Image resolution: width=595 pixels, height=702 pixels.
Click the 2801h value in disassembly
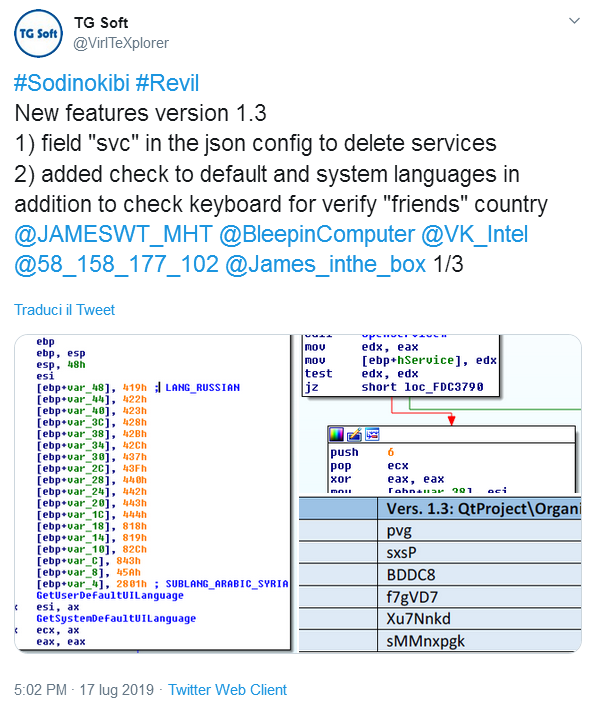point(132,584)
